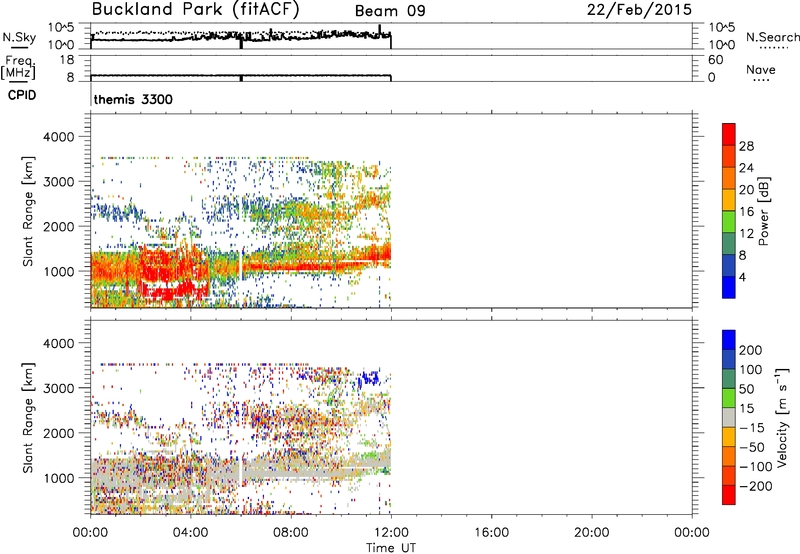The width and height of the screenshot is (800, 554).
Task: Click the '20:00' time axis tick label
Action: point(592,533)
